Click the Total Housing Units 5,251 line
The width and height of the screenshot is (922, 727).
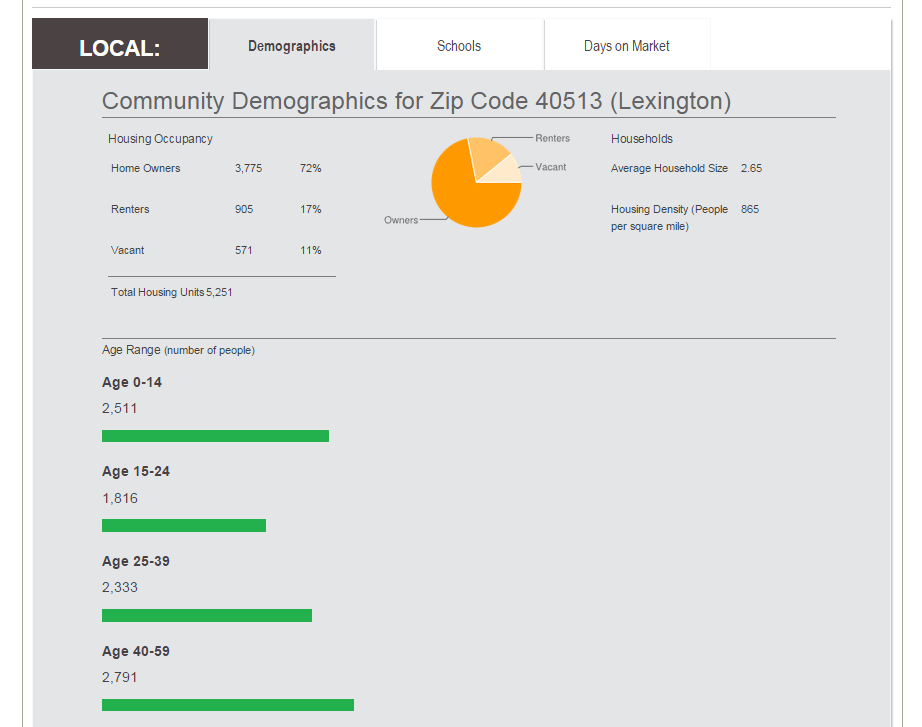pos(172,292)
